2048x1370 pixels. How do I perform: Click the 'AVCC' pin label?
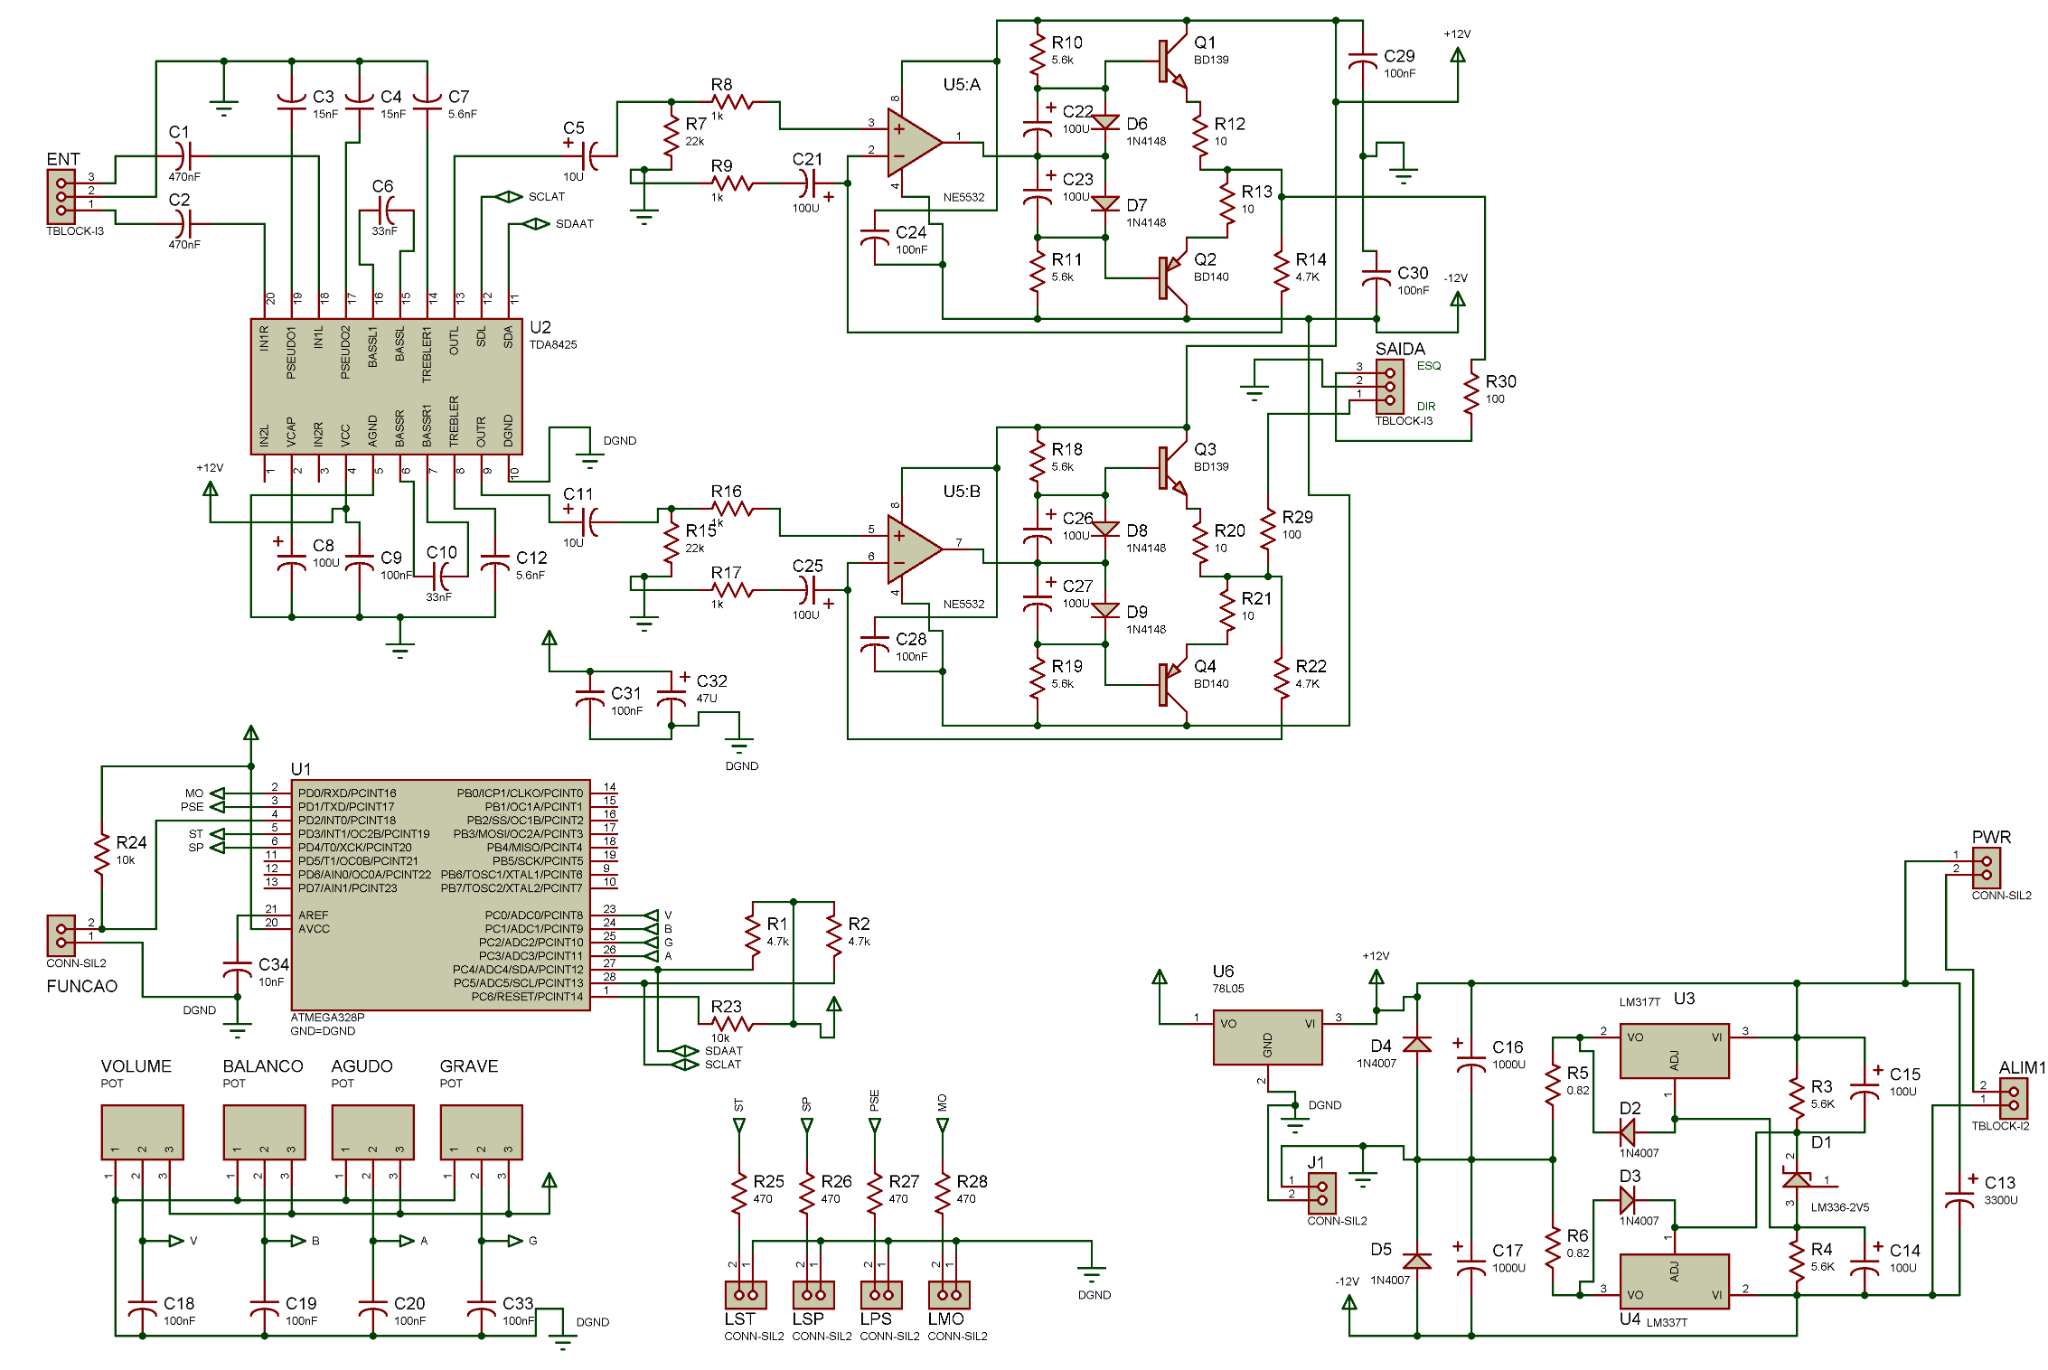314,929
